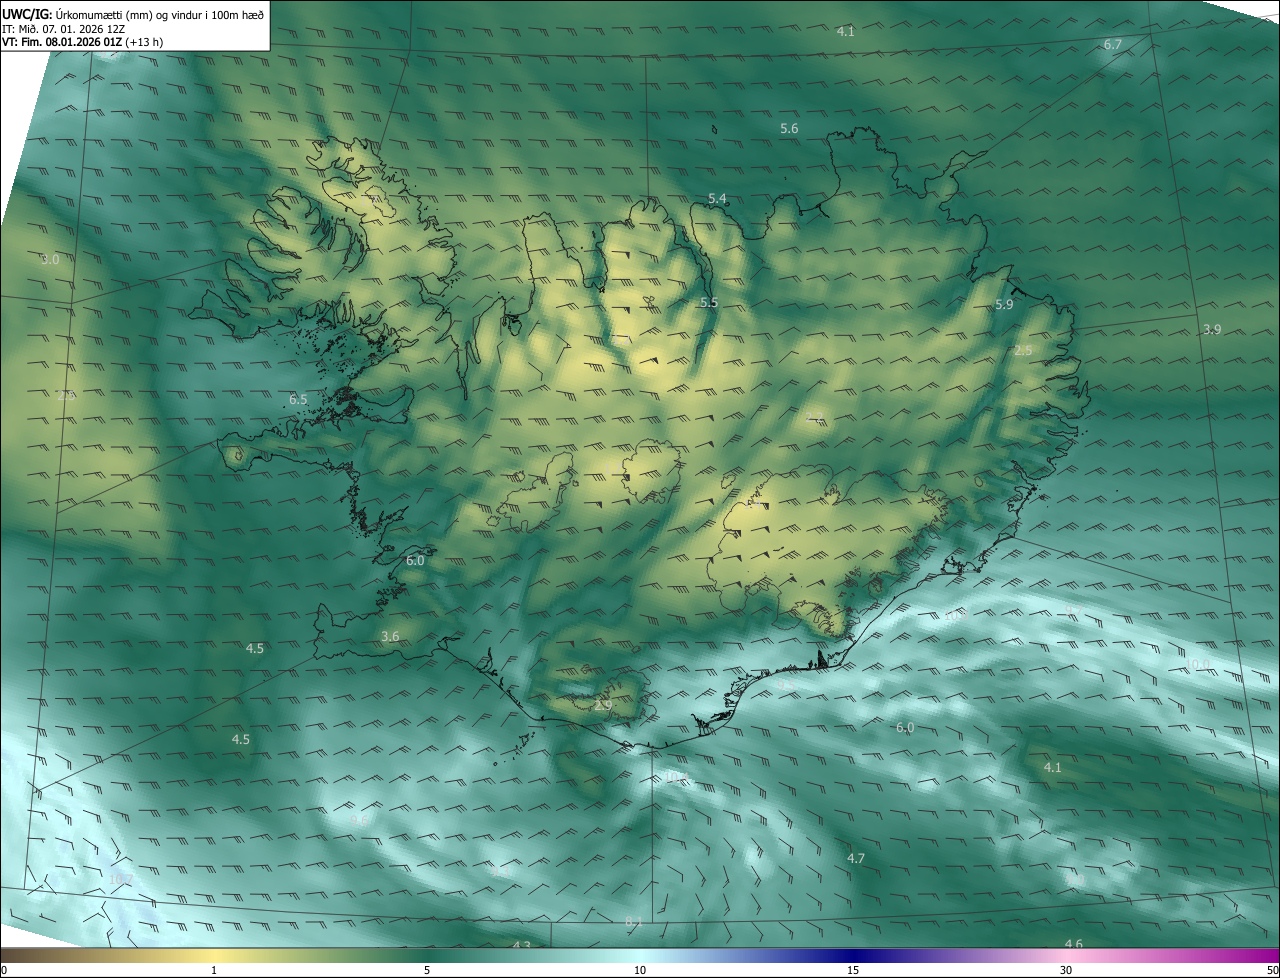Click the colorbar tick label 1
The image size is (1280, 978).
(x=214, y=970)
